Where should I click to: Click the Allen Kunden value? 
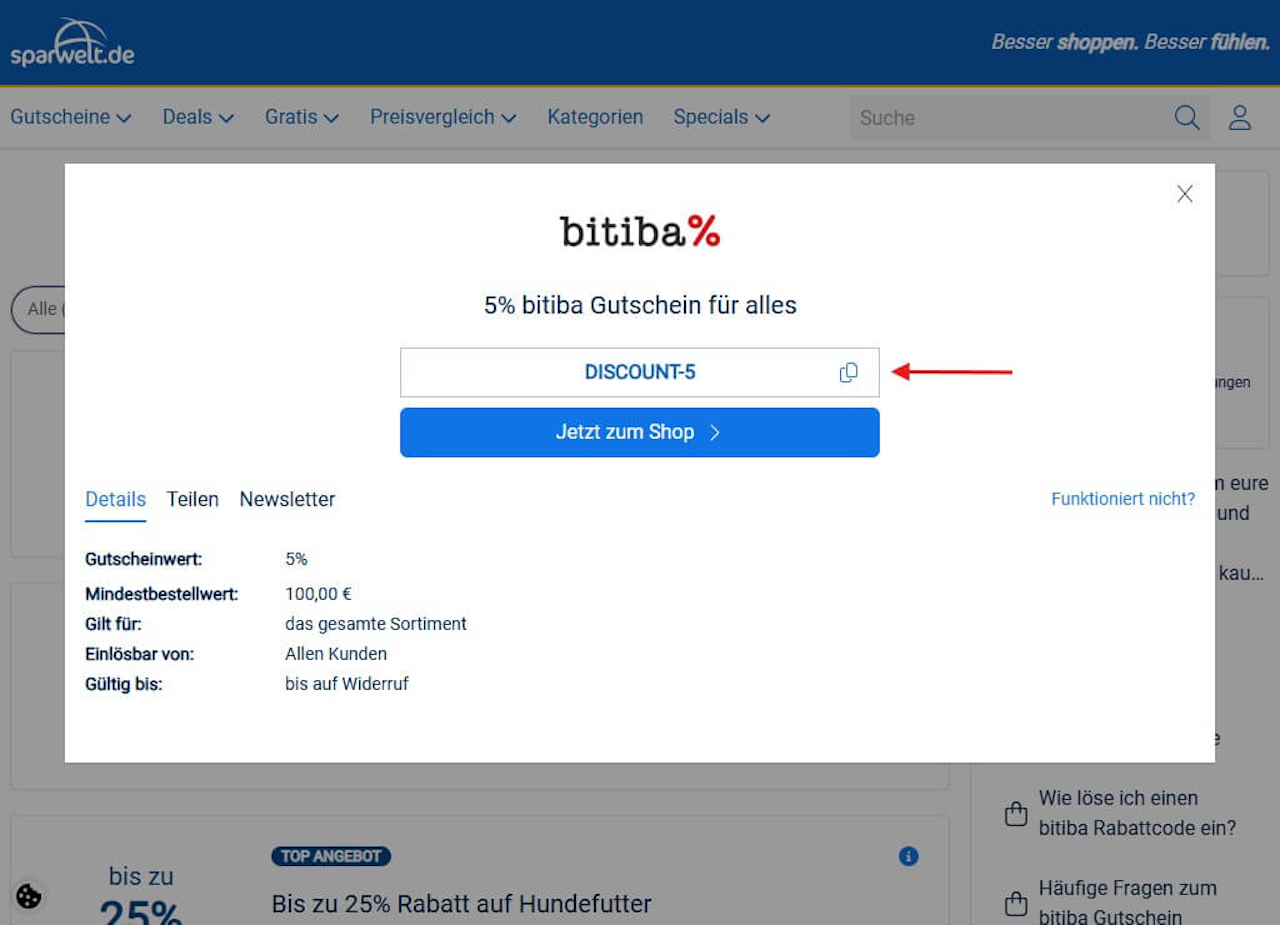336,654
